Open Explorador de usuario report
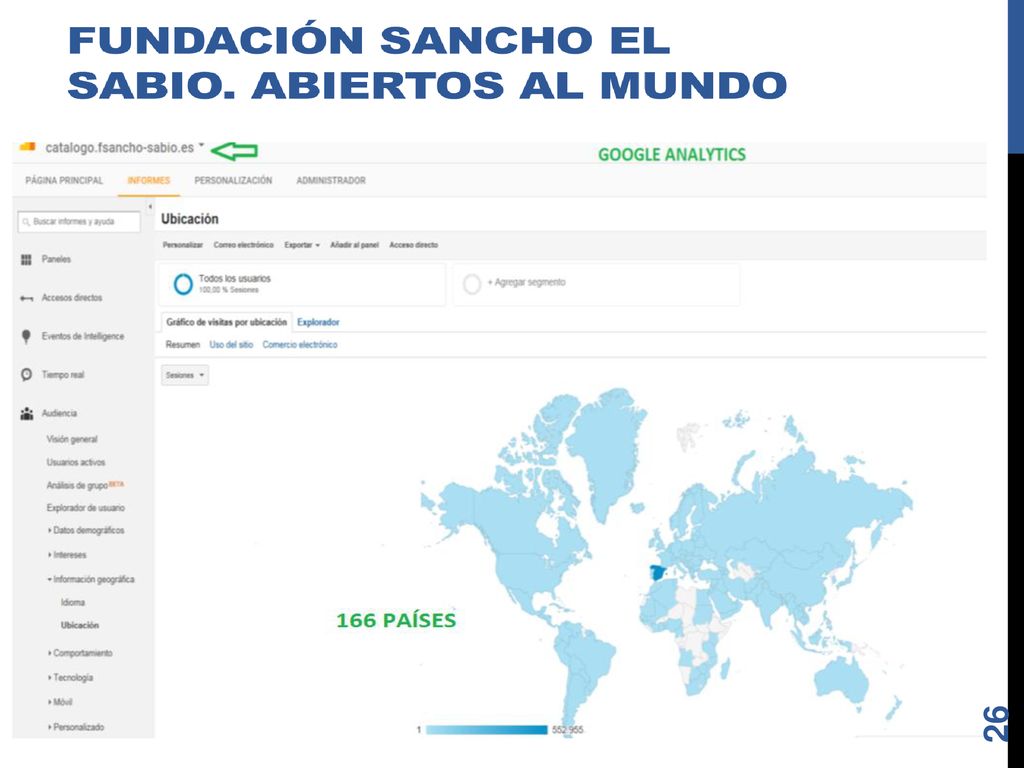The width and height of the screenshot is (1024, 768). pyautogui.click(x=86, y=508)
